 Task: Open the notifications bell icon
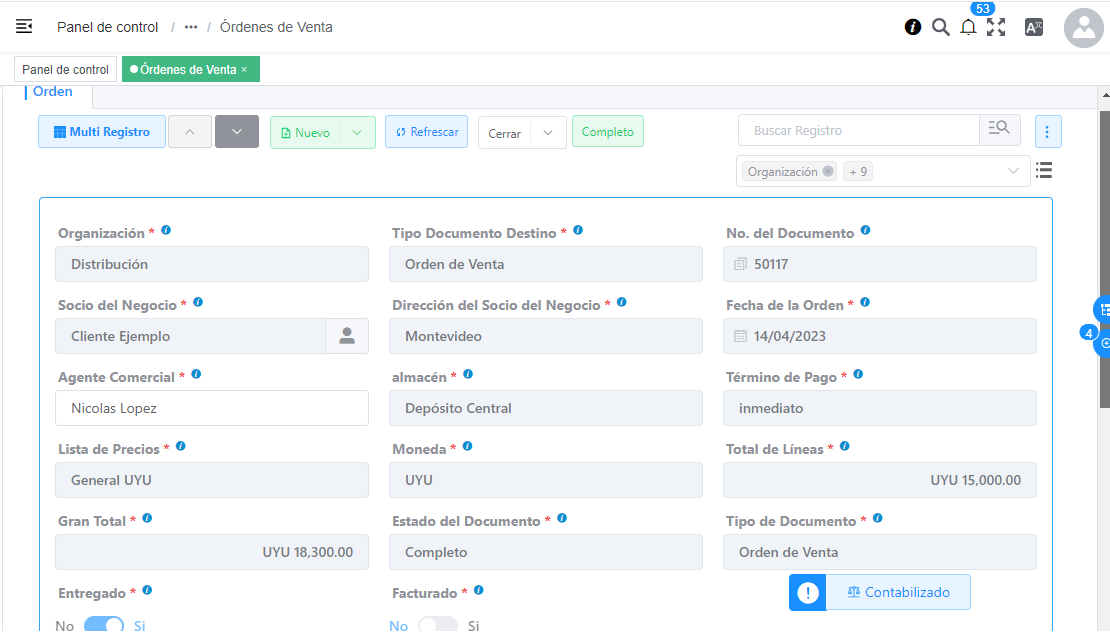[968, 28]
